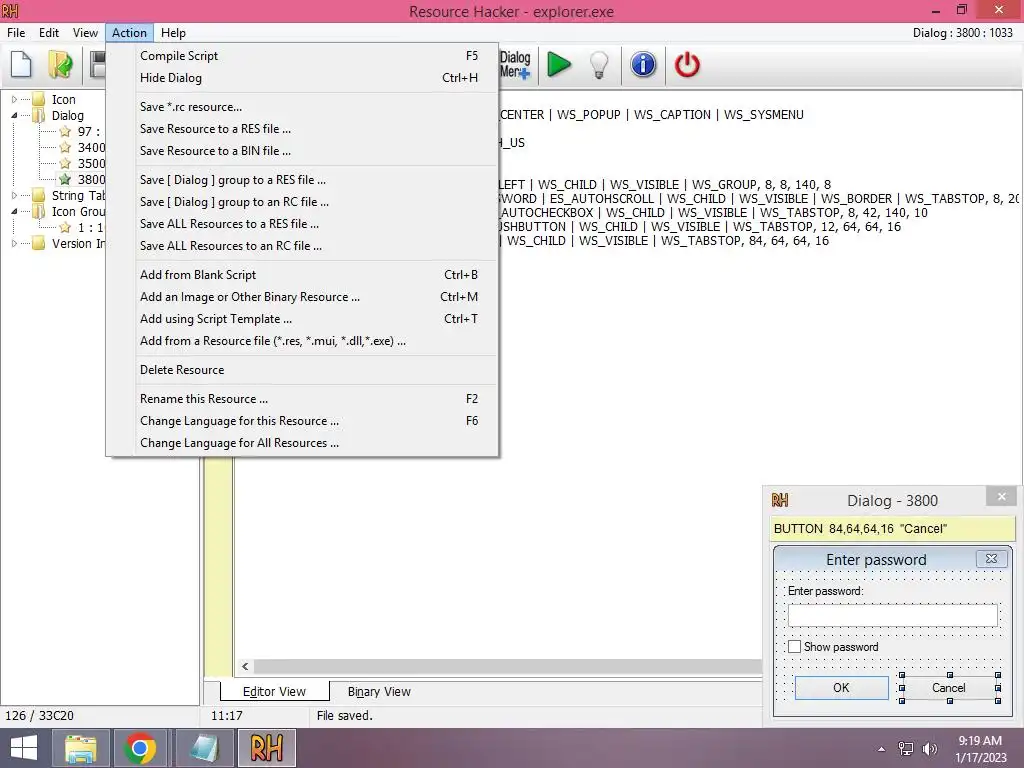Click the Version Info folder icon

(39, 244)
